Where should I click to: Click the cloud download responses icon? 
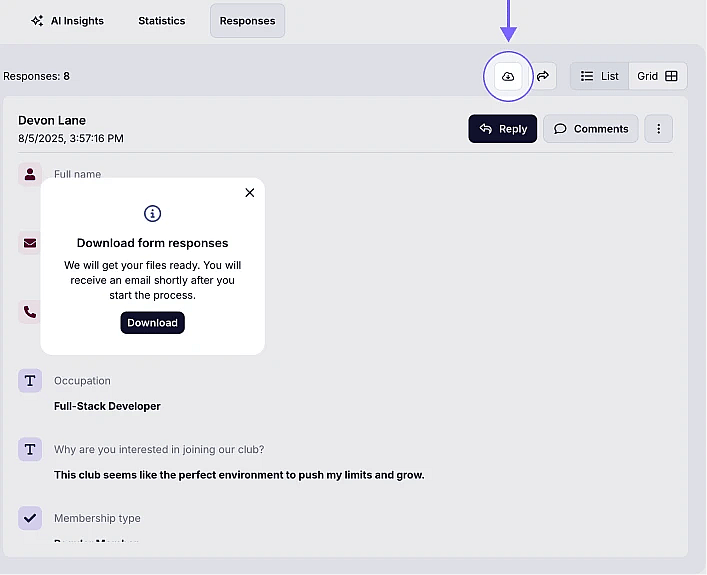[x=508, y=76]
